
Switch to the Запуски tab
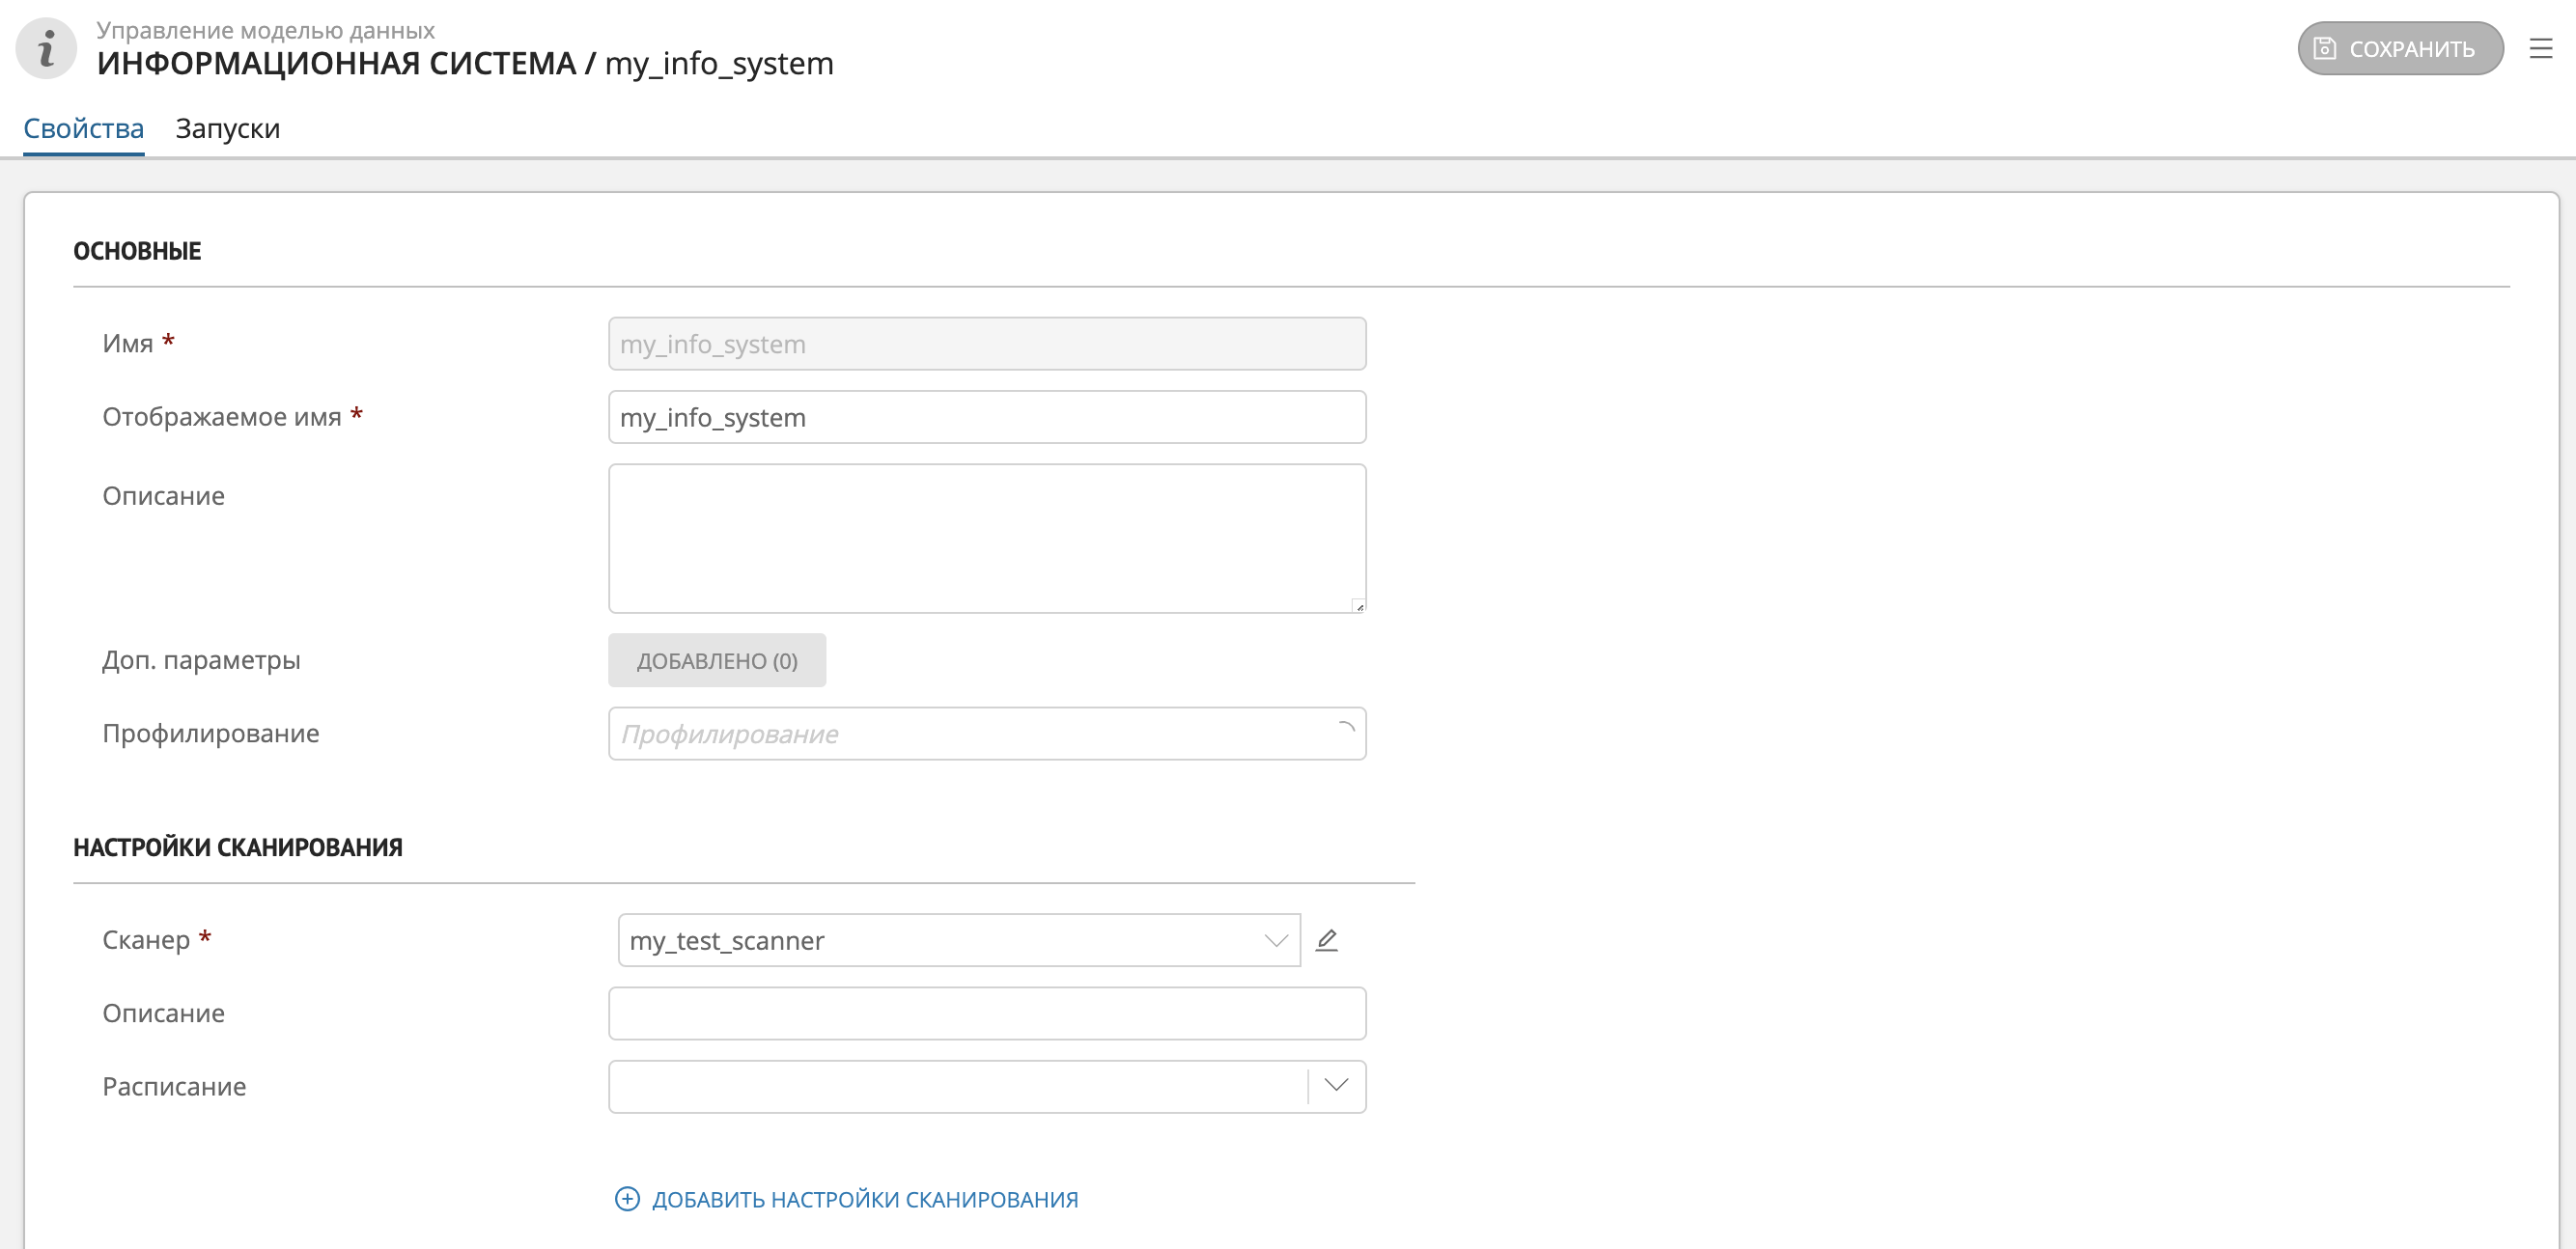[227, 129]
